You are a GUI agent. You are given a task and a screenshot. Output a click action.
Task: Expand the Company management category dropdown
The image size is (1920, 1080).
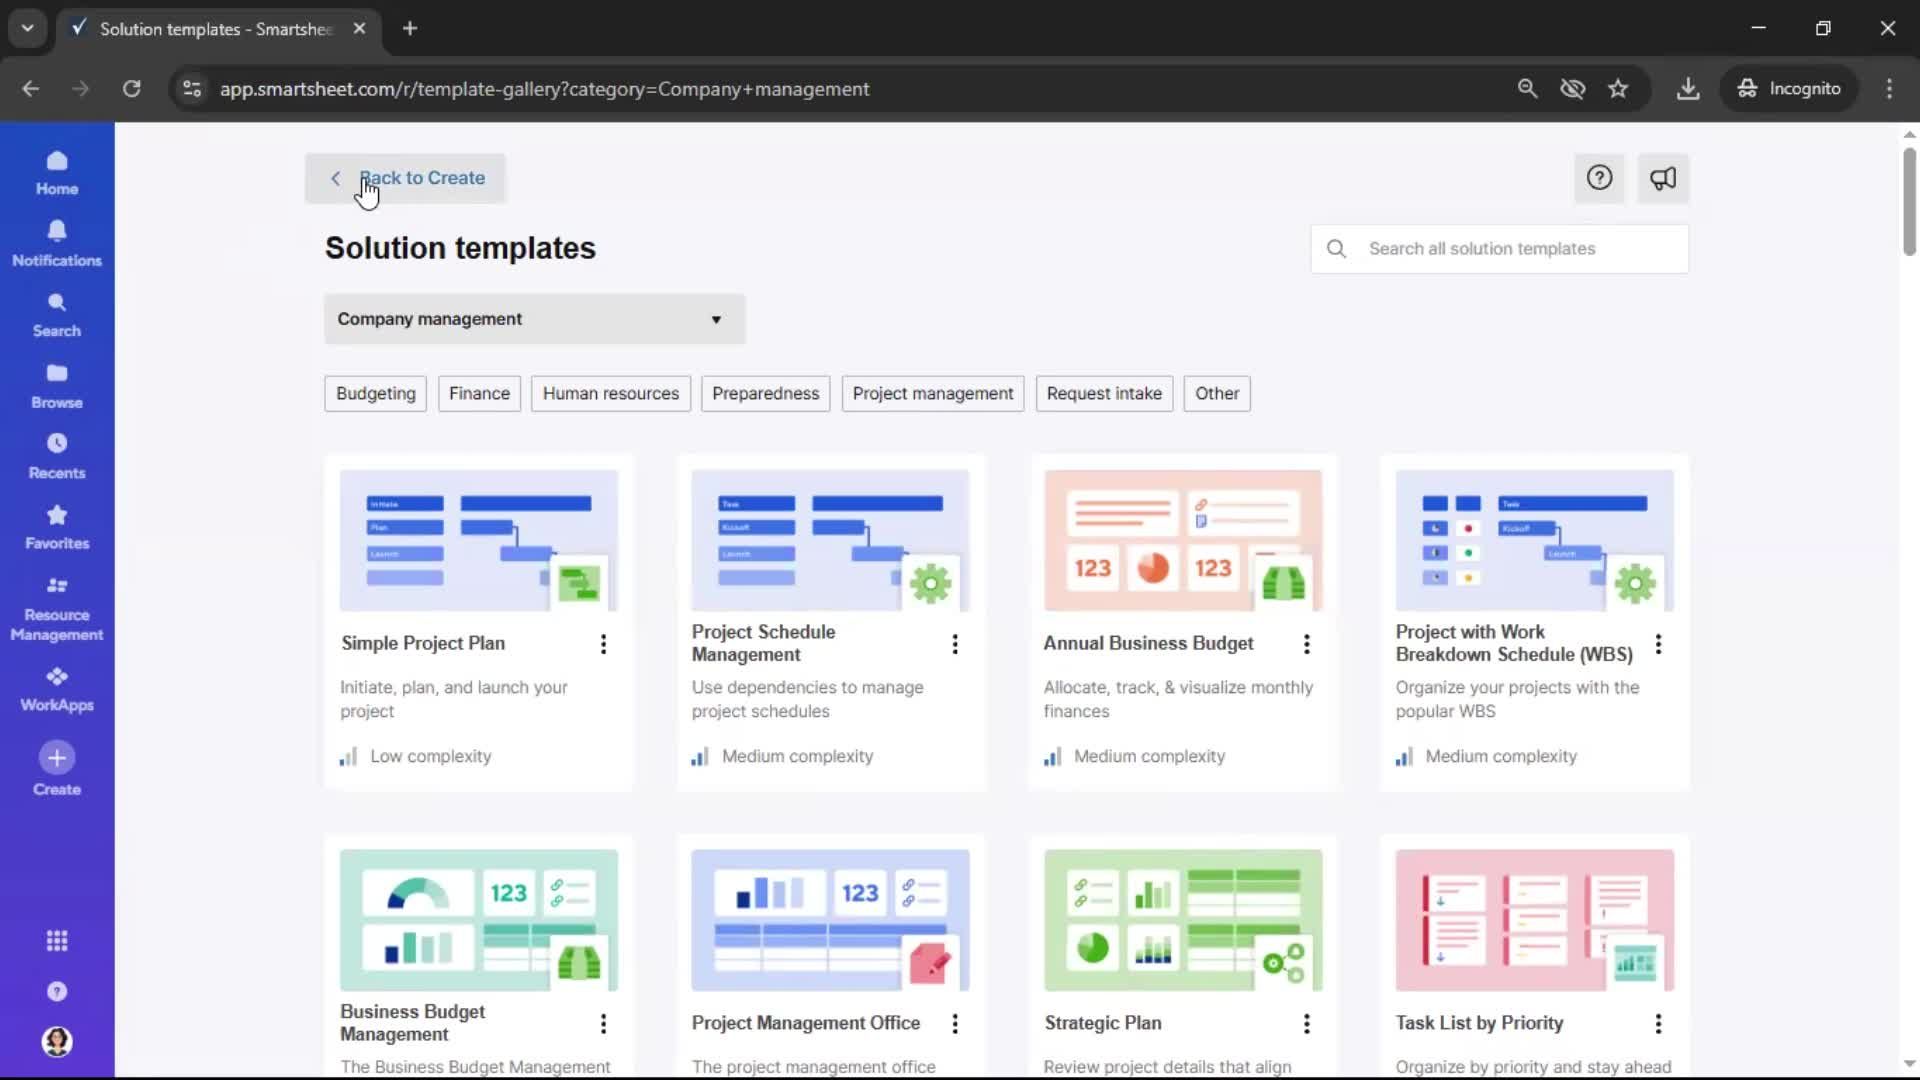tap(534, 319)
